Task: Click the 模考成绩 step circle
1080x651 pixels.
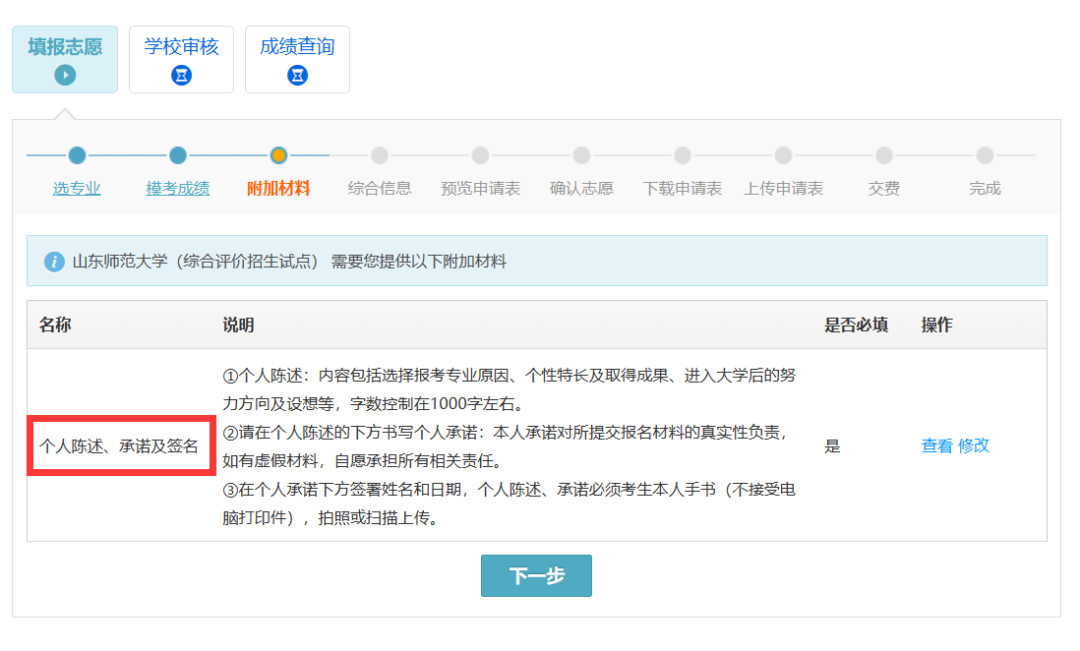Action: click(x=178, y=155)
